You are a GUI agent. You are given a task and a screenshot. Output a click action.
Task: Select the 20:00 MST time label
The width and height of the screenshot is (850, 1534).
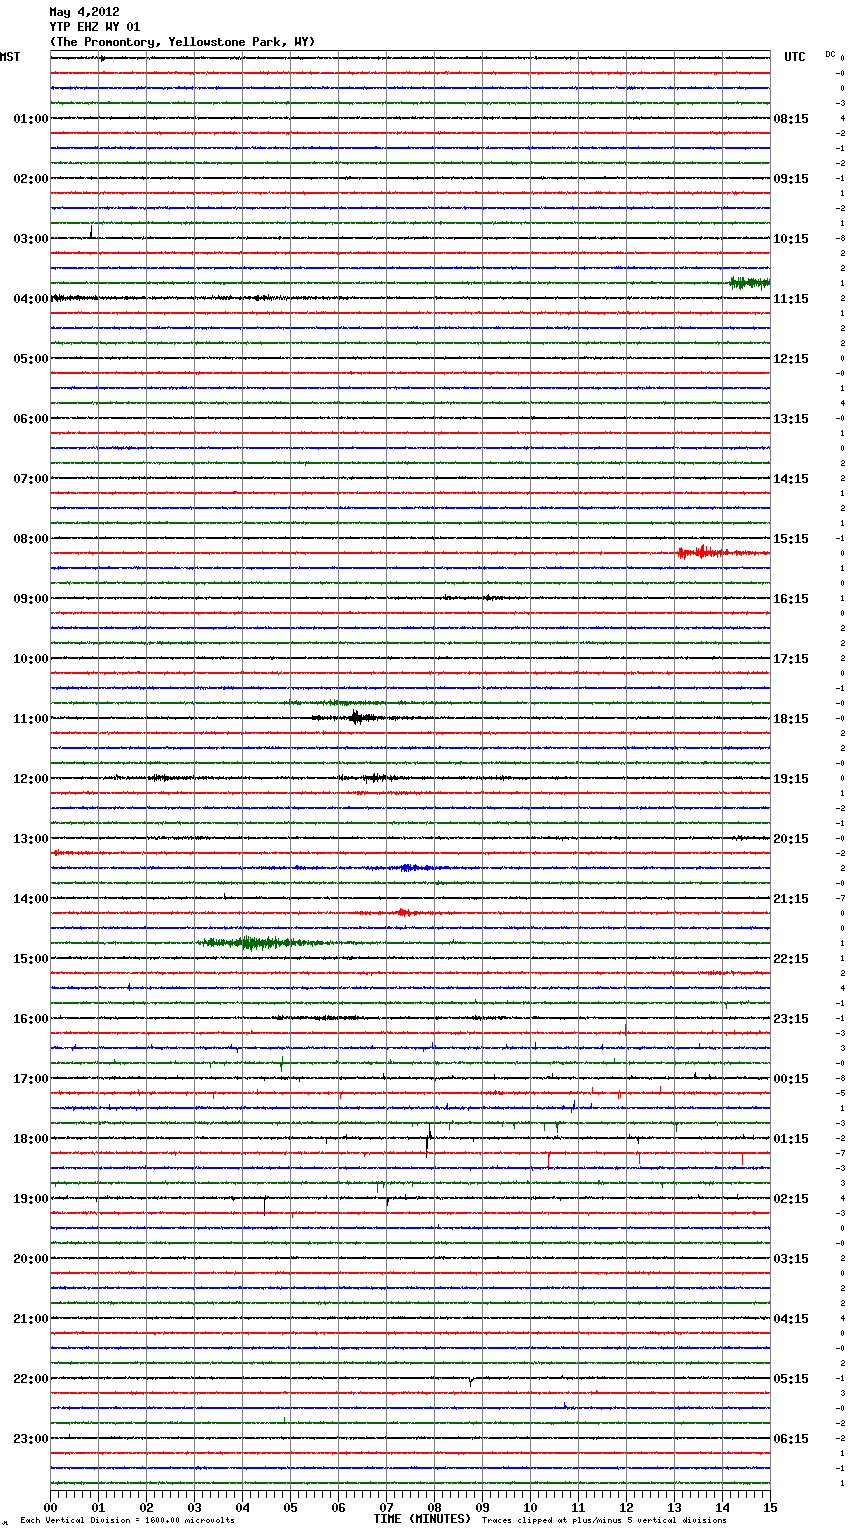(30, 1259)
